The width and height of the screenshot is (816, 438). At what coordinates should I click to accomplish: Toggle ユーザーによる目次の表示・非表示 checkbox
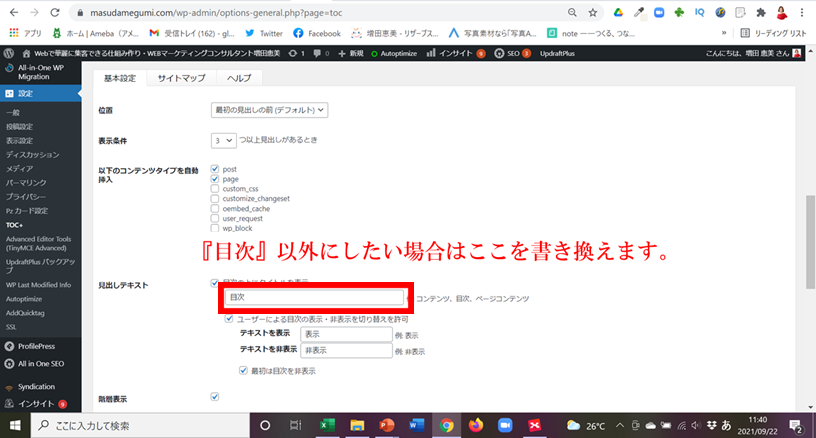229,318
